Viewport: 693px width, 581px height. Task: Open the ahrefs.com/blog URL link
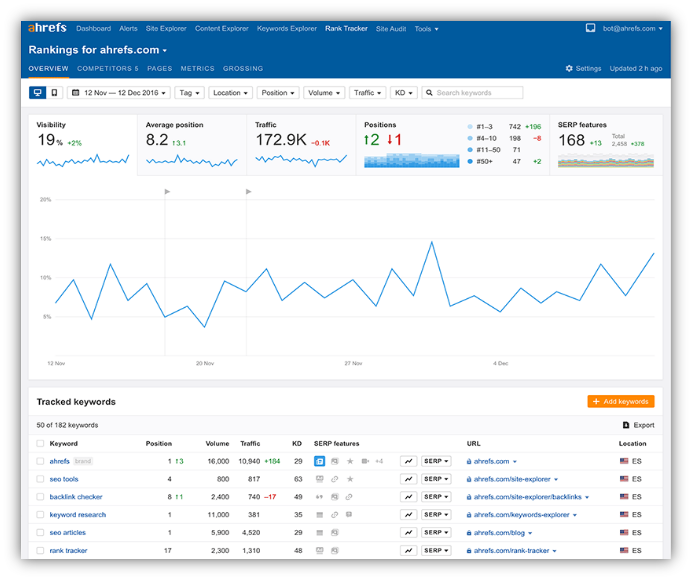[499, 533]
